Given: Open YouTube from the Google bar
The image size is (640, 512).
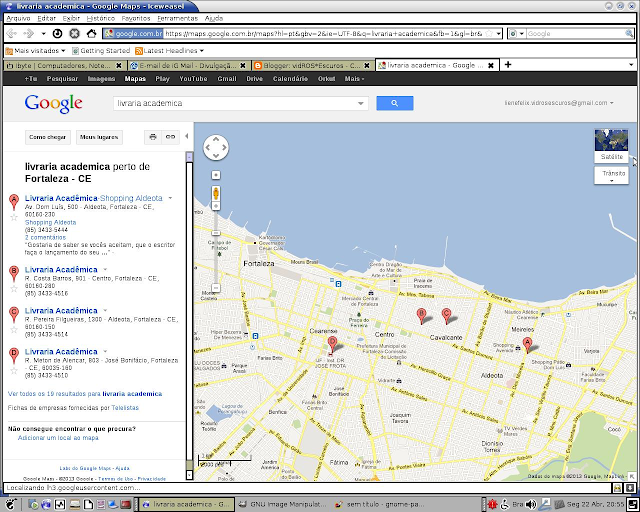Looking at the screenshot, I should (x=193, y=79).
